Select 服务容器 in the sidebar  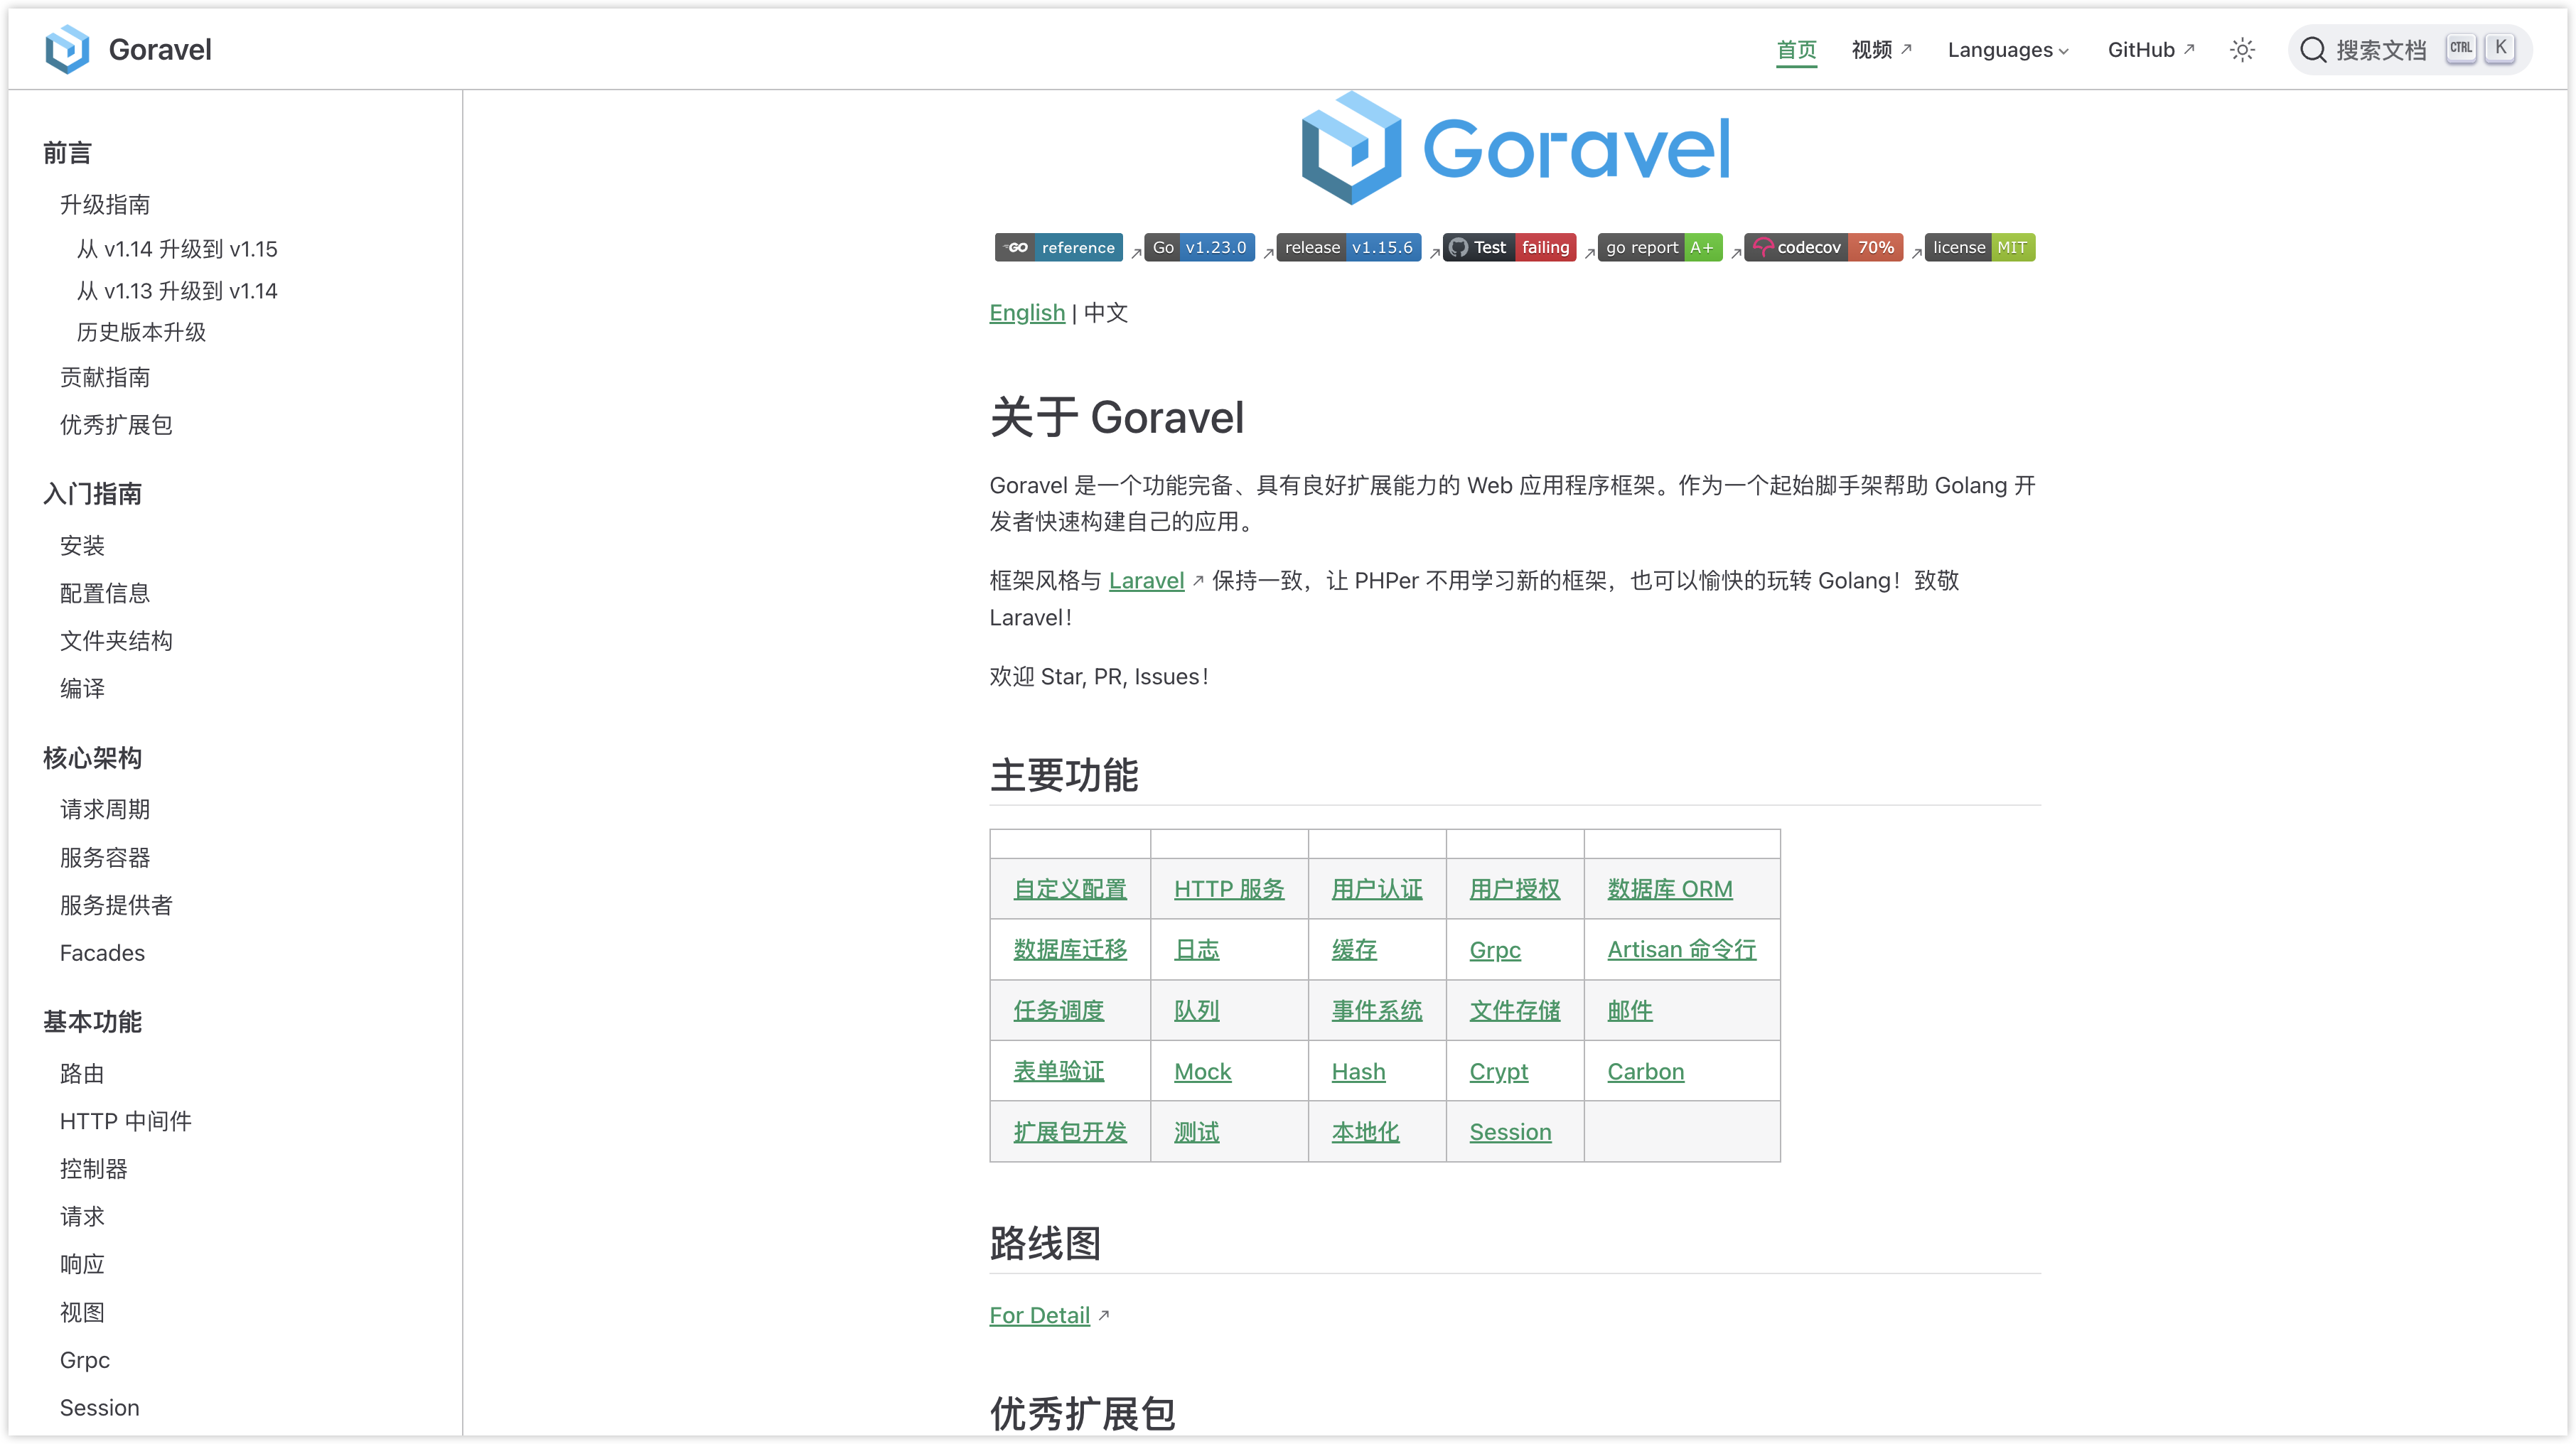point(105,857)
